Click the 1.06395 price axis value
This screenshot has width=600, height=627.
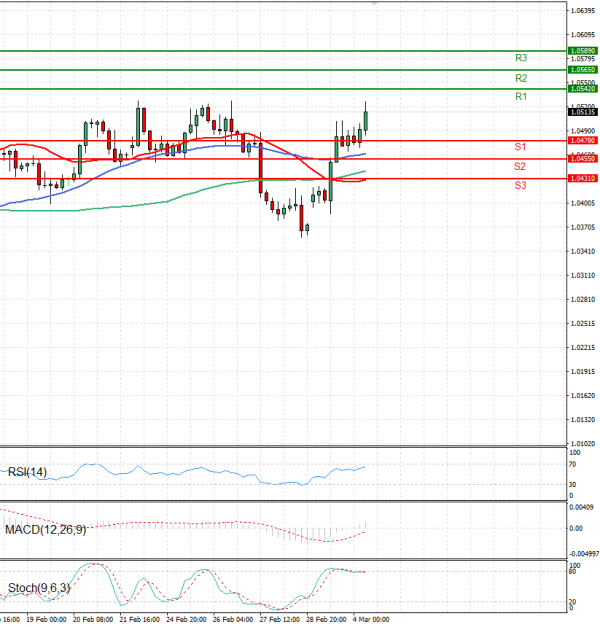pyautogui.click(x=582, y=11)
